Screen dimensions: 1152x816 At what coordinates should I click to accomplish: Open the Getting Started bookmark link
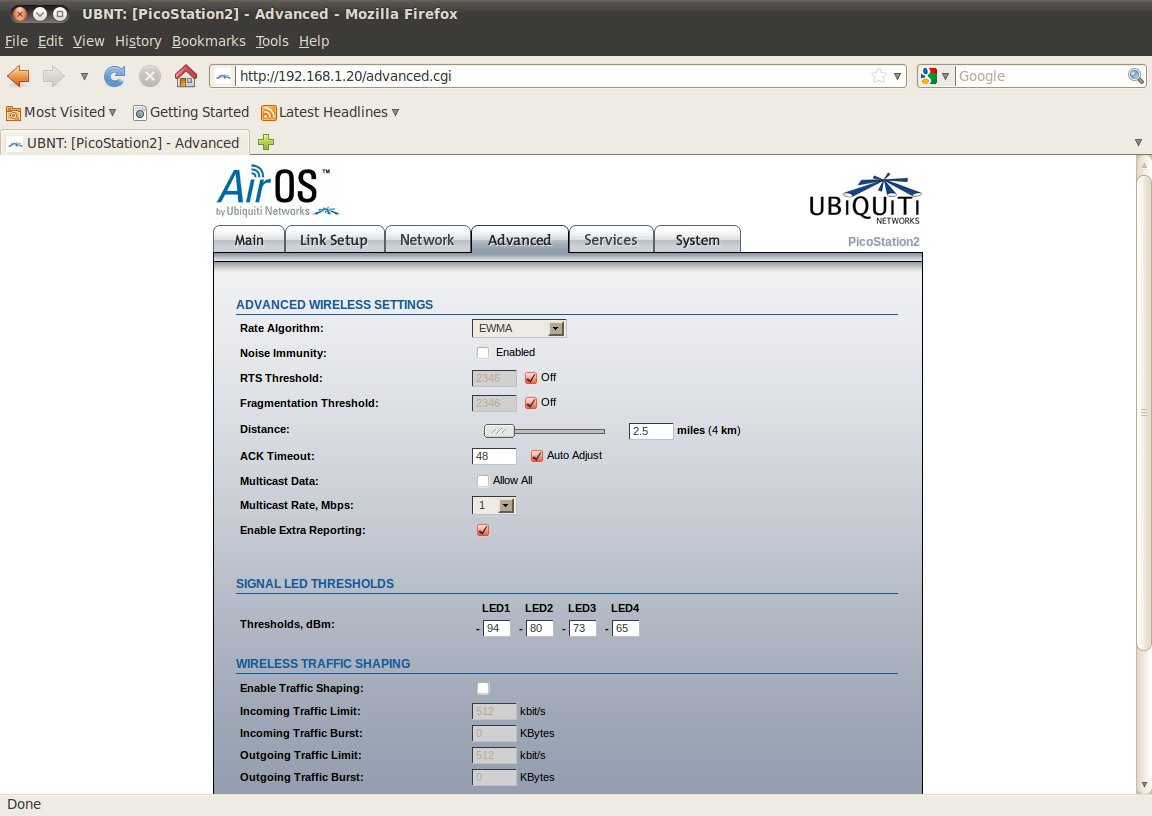coord(191,112)
